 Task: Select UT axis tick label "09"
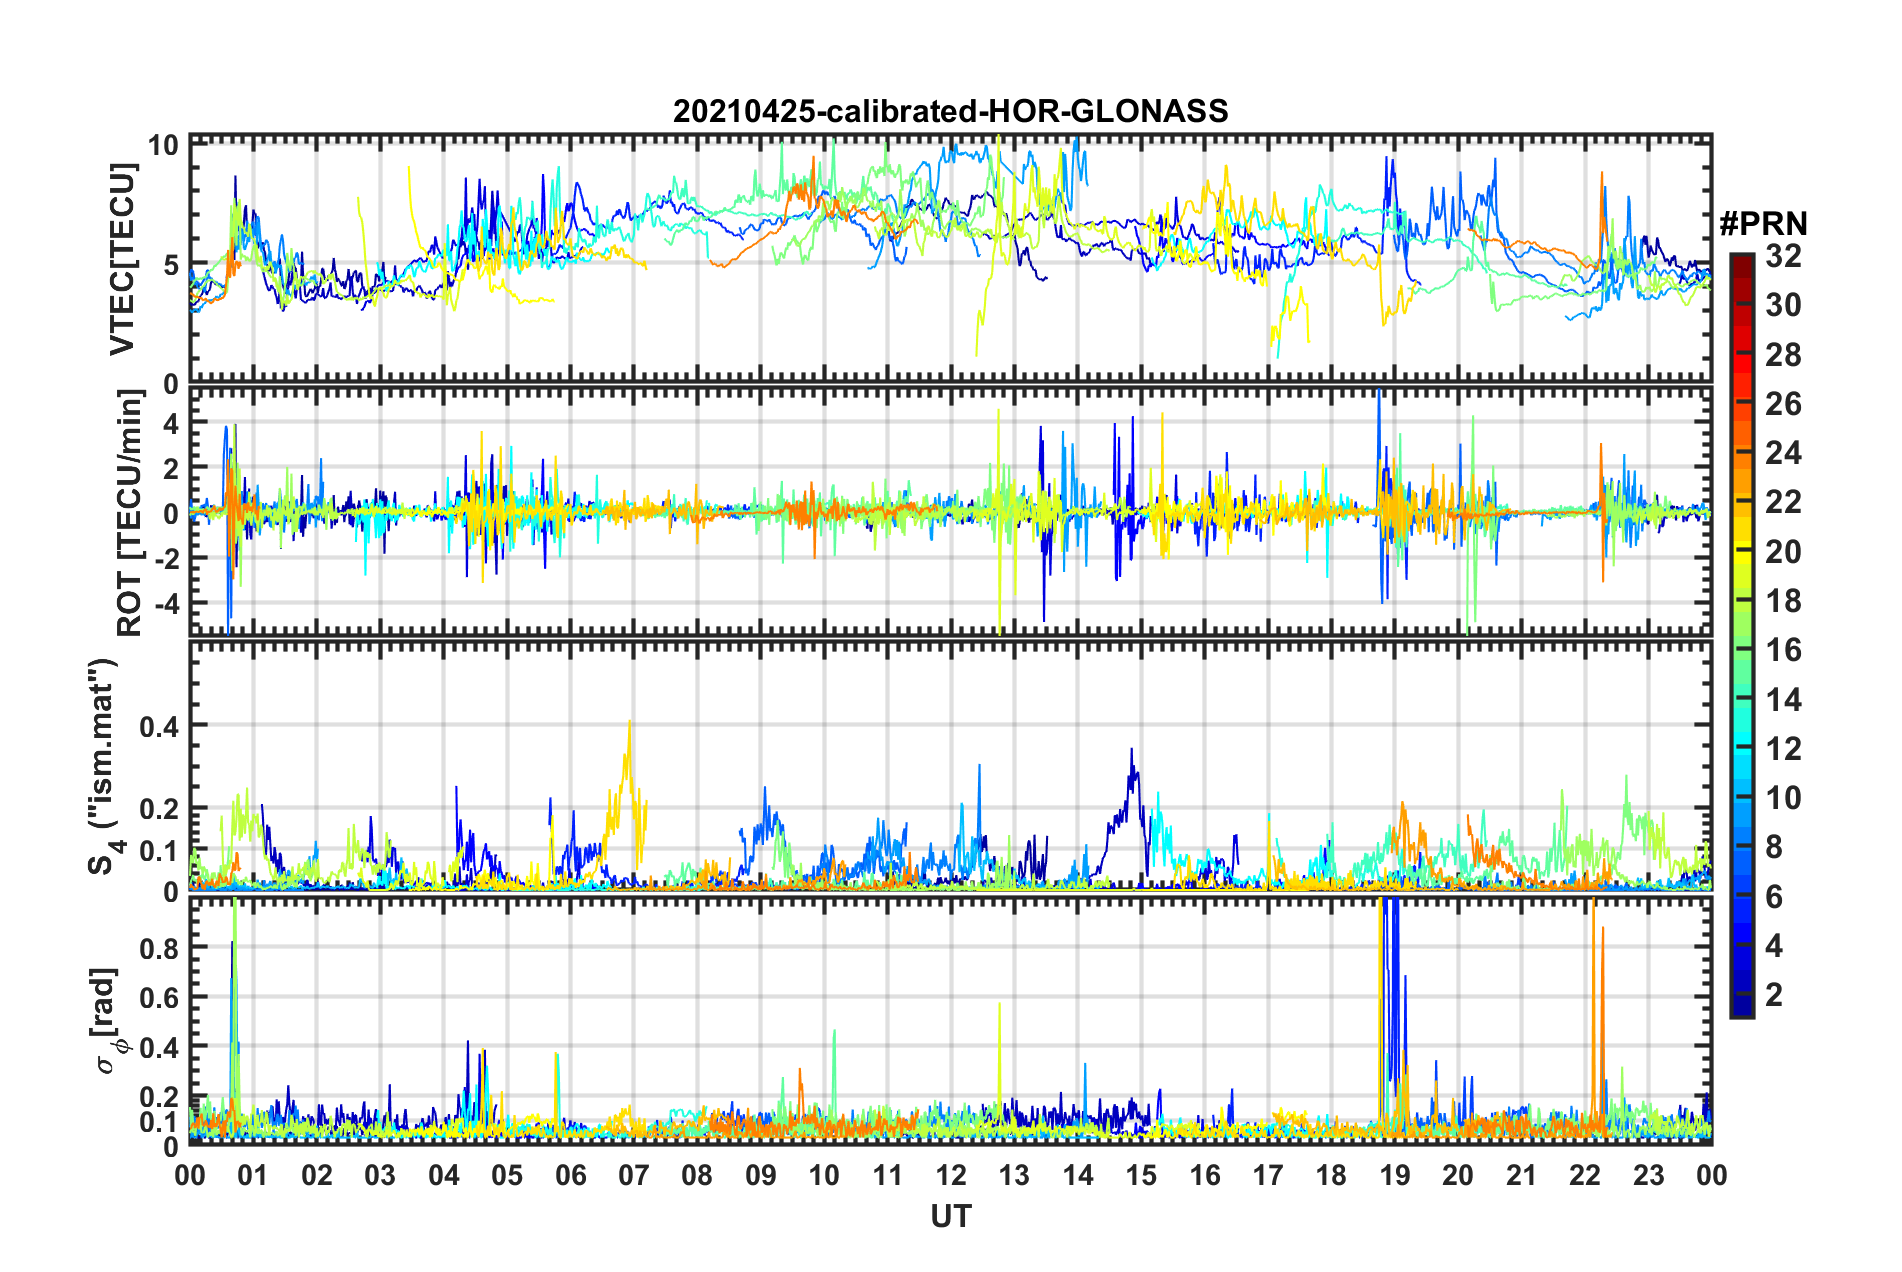[761, 1175]
